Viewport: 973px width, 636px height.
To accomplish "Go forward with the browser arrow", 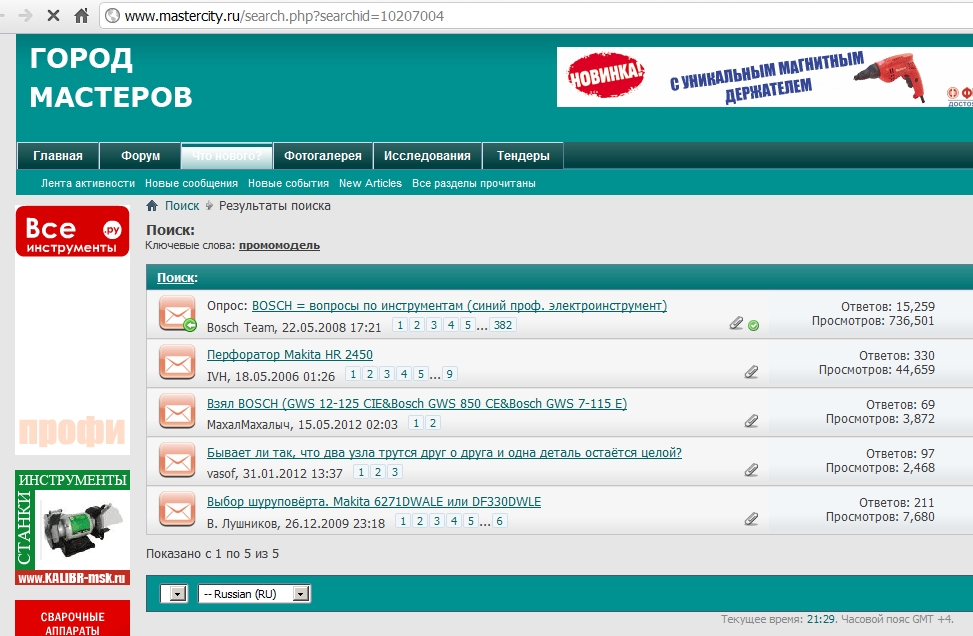I will tap(25, 16).
